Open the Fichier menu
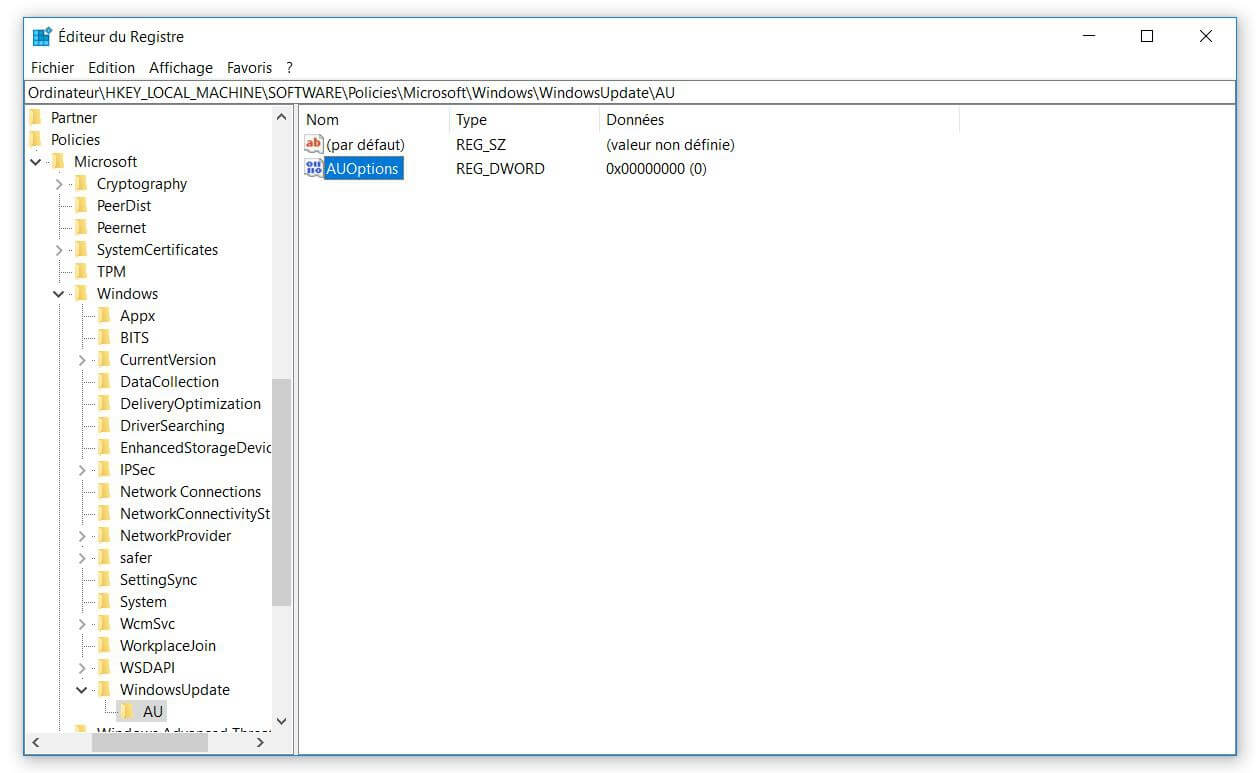Image resolution: width=1256 pixels, height=773 pixels. [52, 68]
